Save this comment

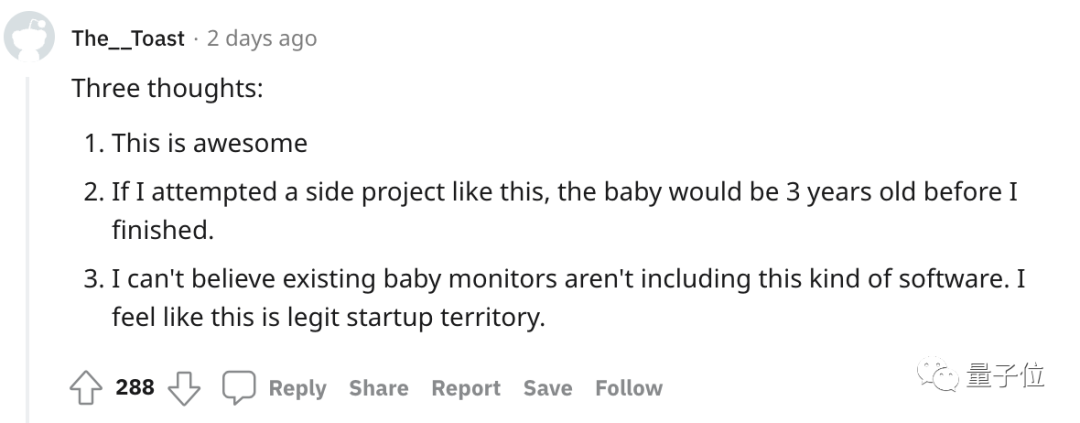[x=547, y=388]
